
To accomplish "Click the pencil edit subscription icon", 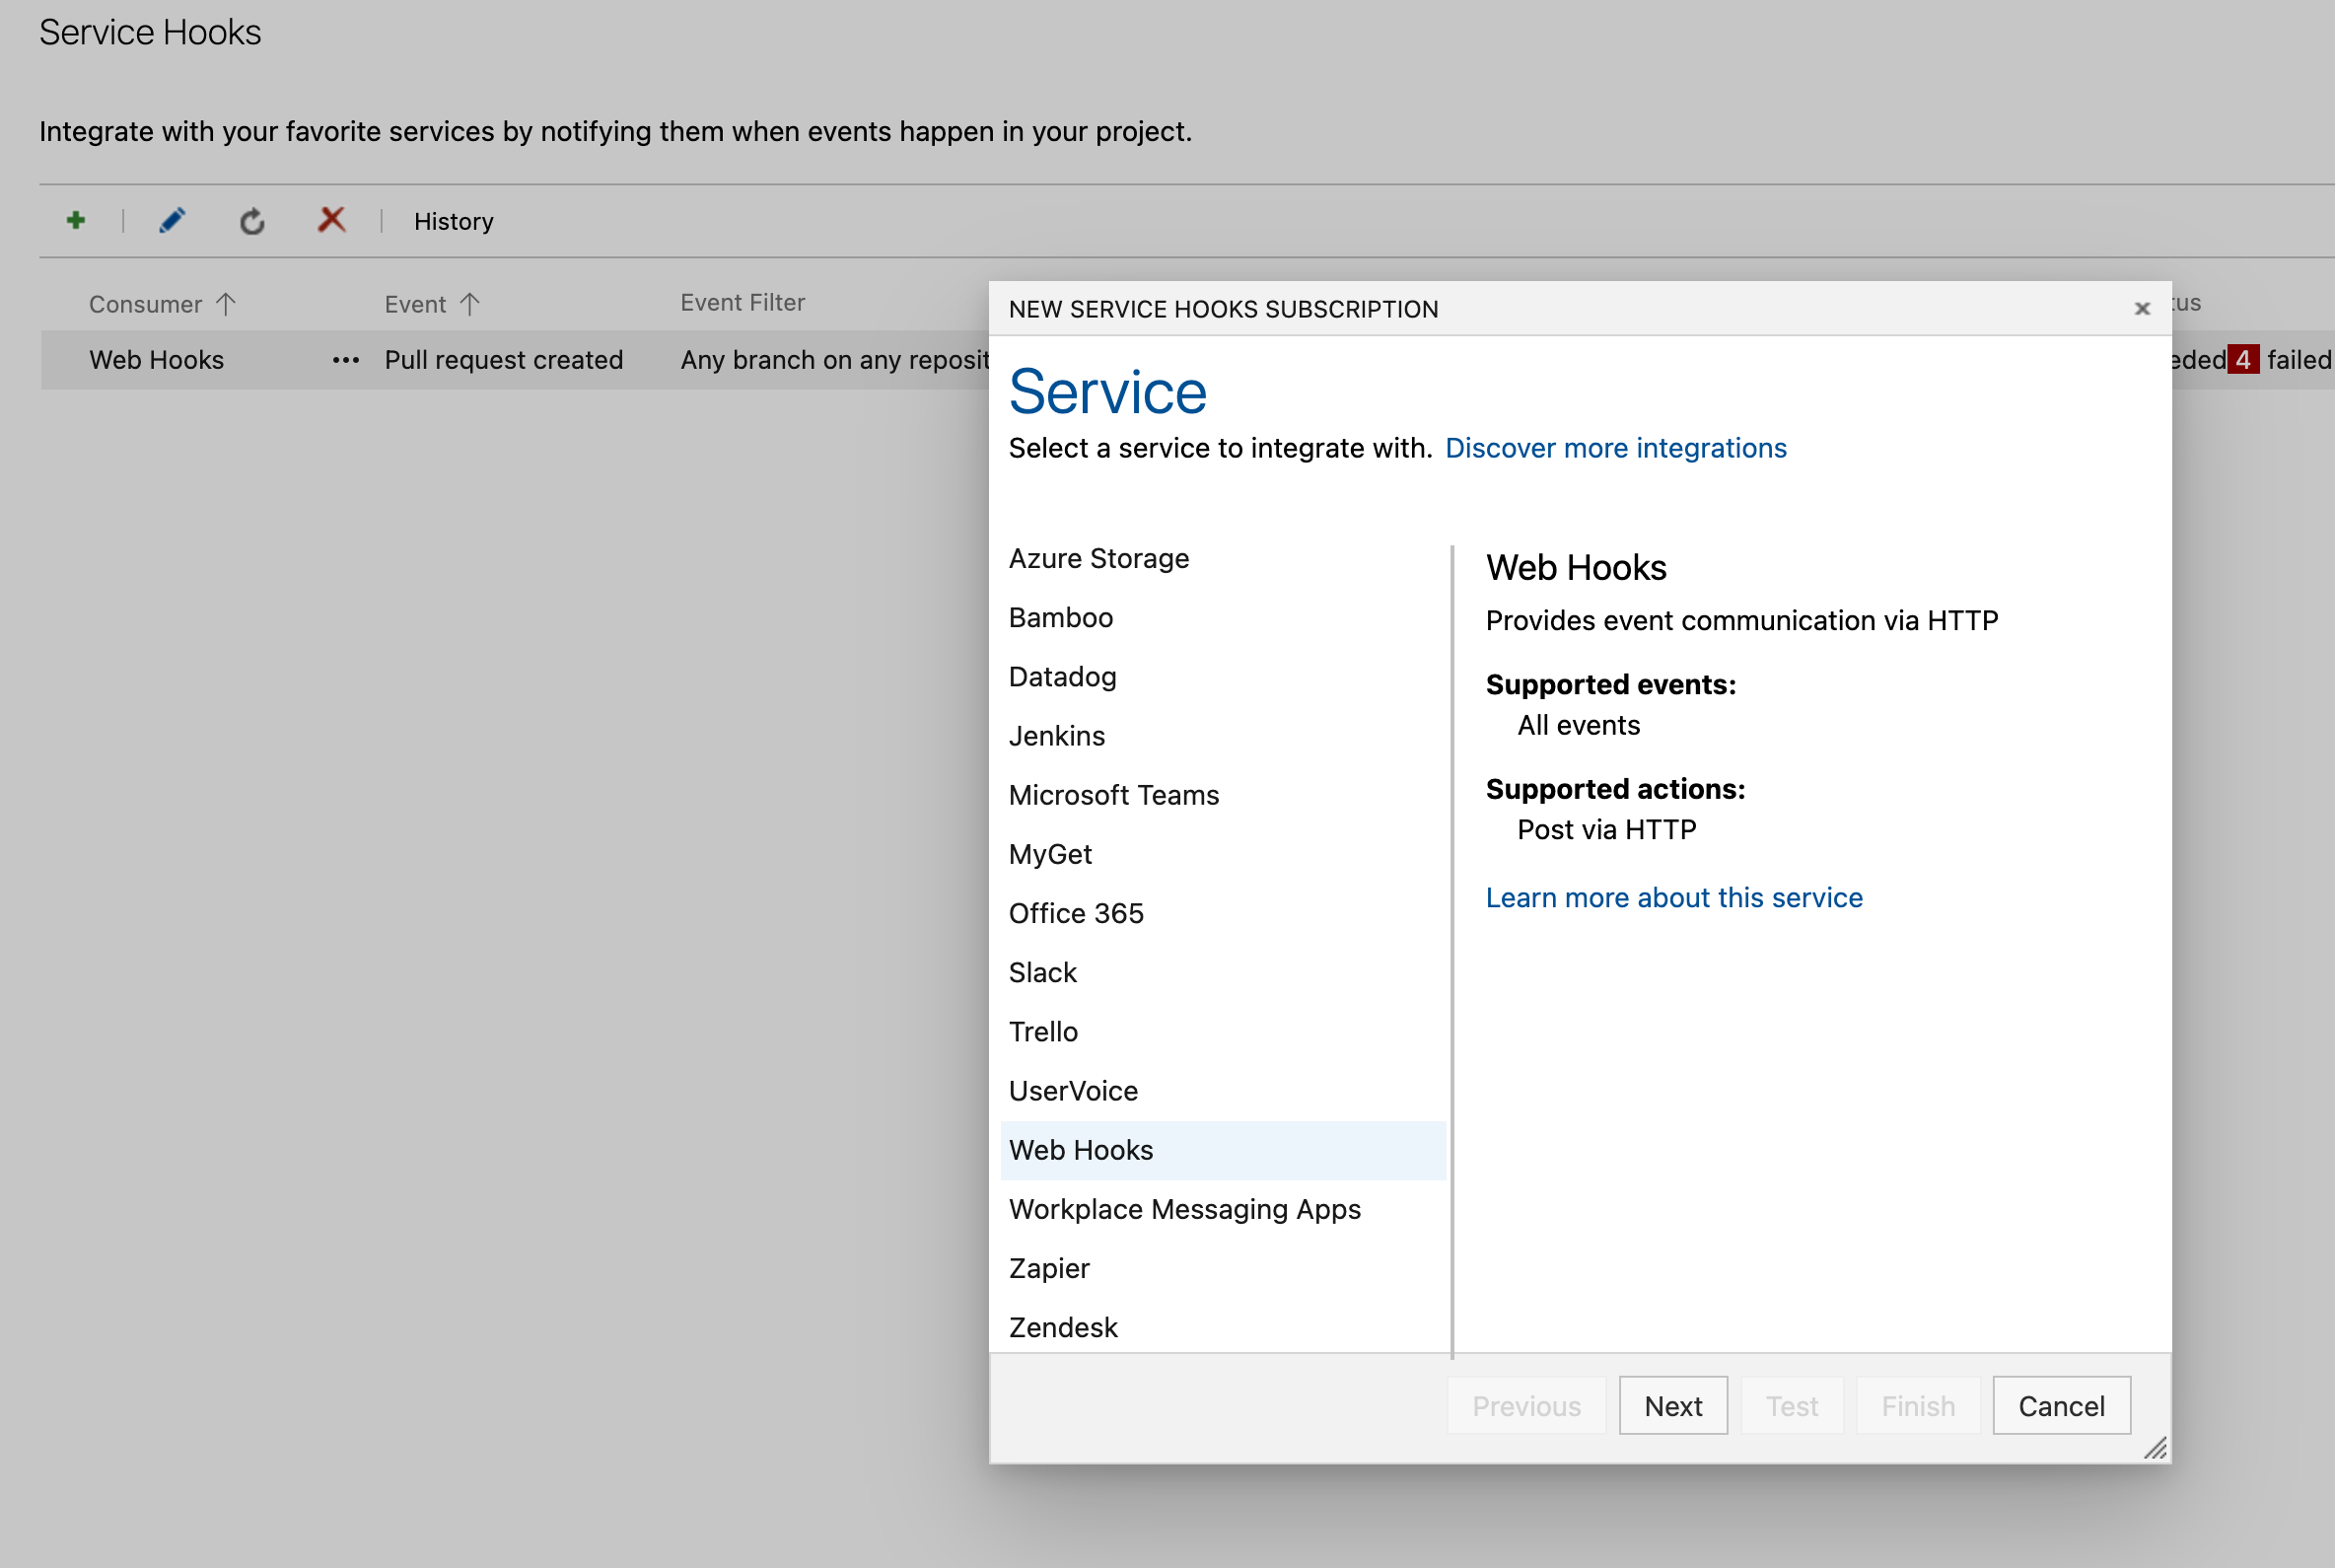I will click(x=172, y=220).
